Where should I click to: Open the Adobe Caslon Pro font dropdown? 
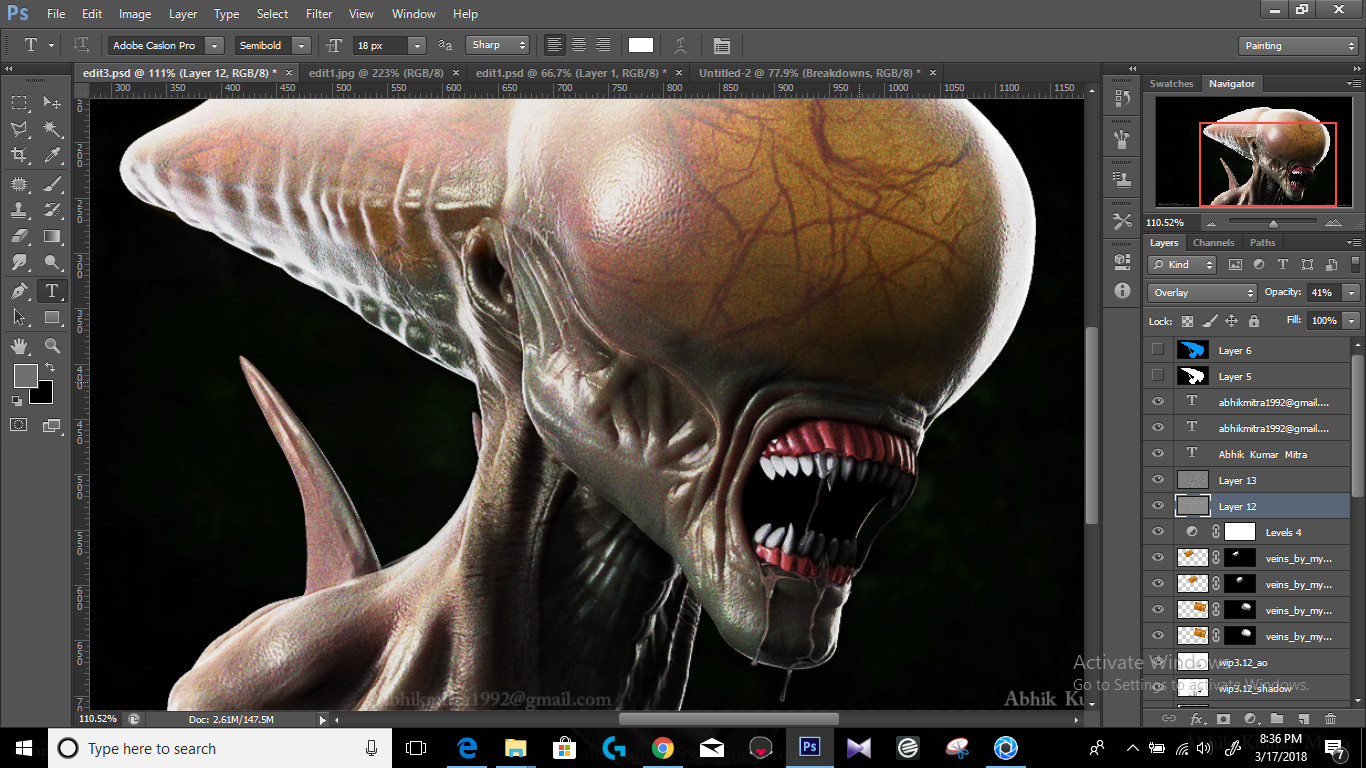click(x=215, y=45)
